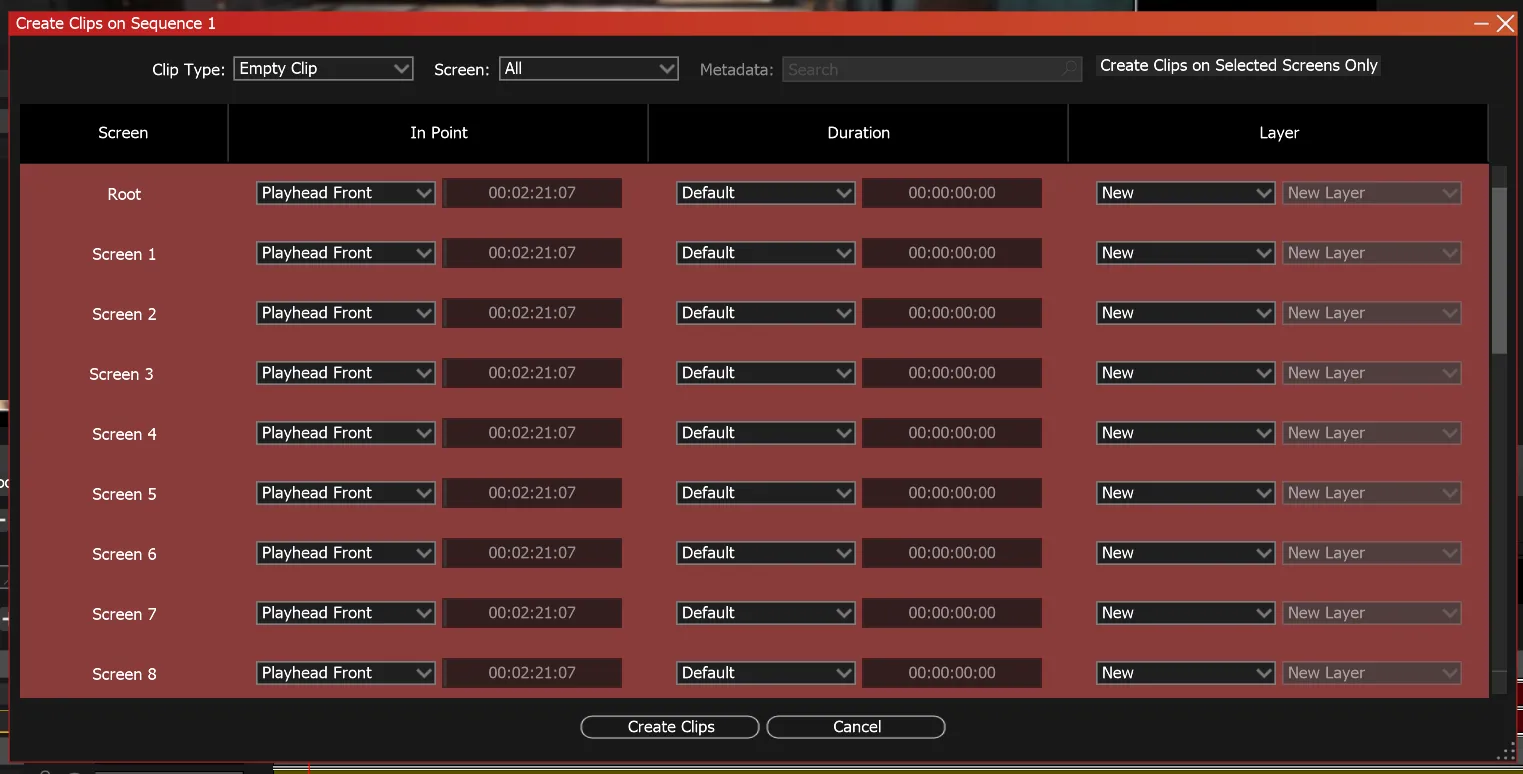Click Screen 4 In Point timecode field
The height and width of the screenshot is (774, 1523).
coord(532,433)
